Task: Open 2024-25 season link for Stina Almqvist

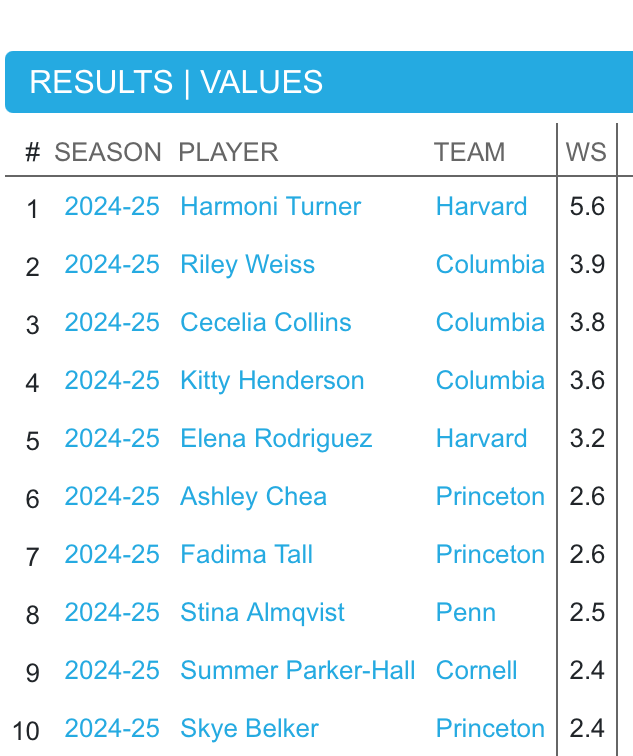Action: pyautogui.click(x=112, y=613)
